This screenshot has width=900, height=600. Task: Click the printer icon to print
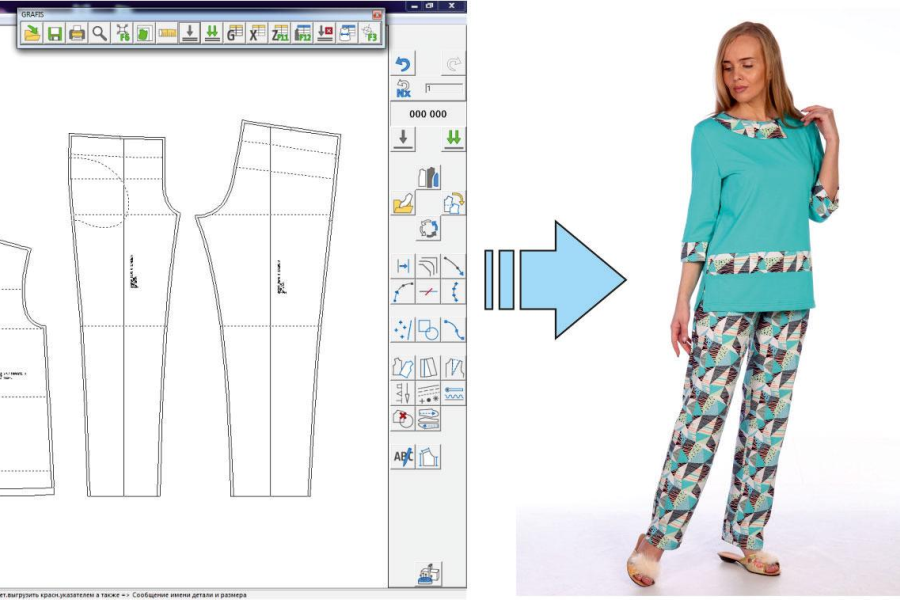76,34
